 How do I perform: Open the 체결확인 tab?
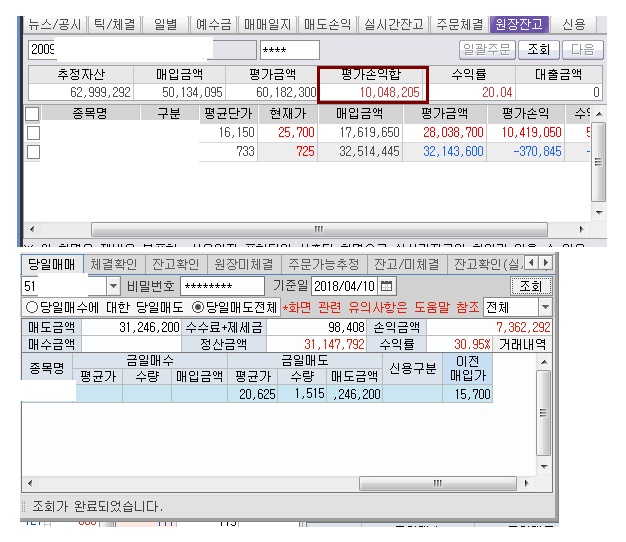pos(115,264)
